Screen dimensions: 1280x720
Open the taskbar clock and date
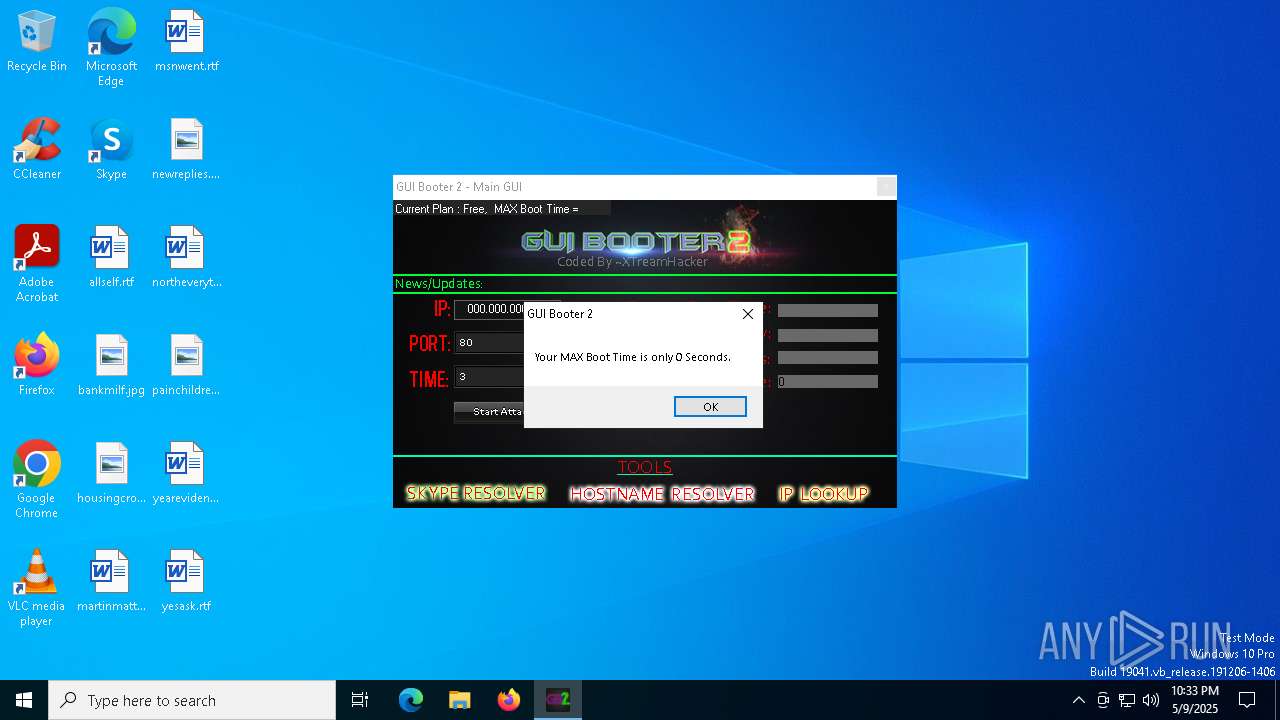1194,700
